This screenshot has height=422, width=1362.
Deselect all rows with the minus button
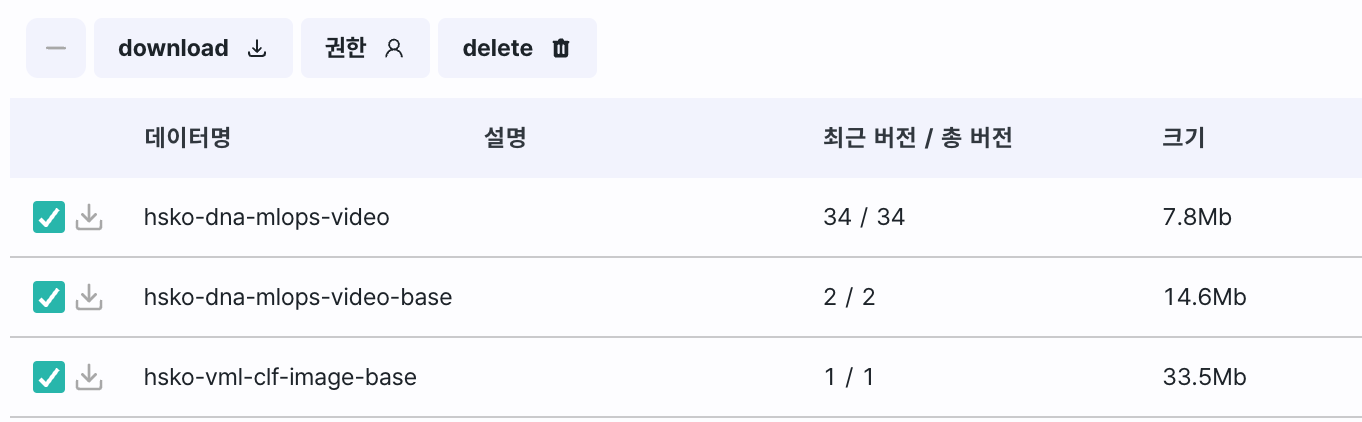pyautogui.click(x=56, y=47)
